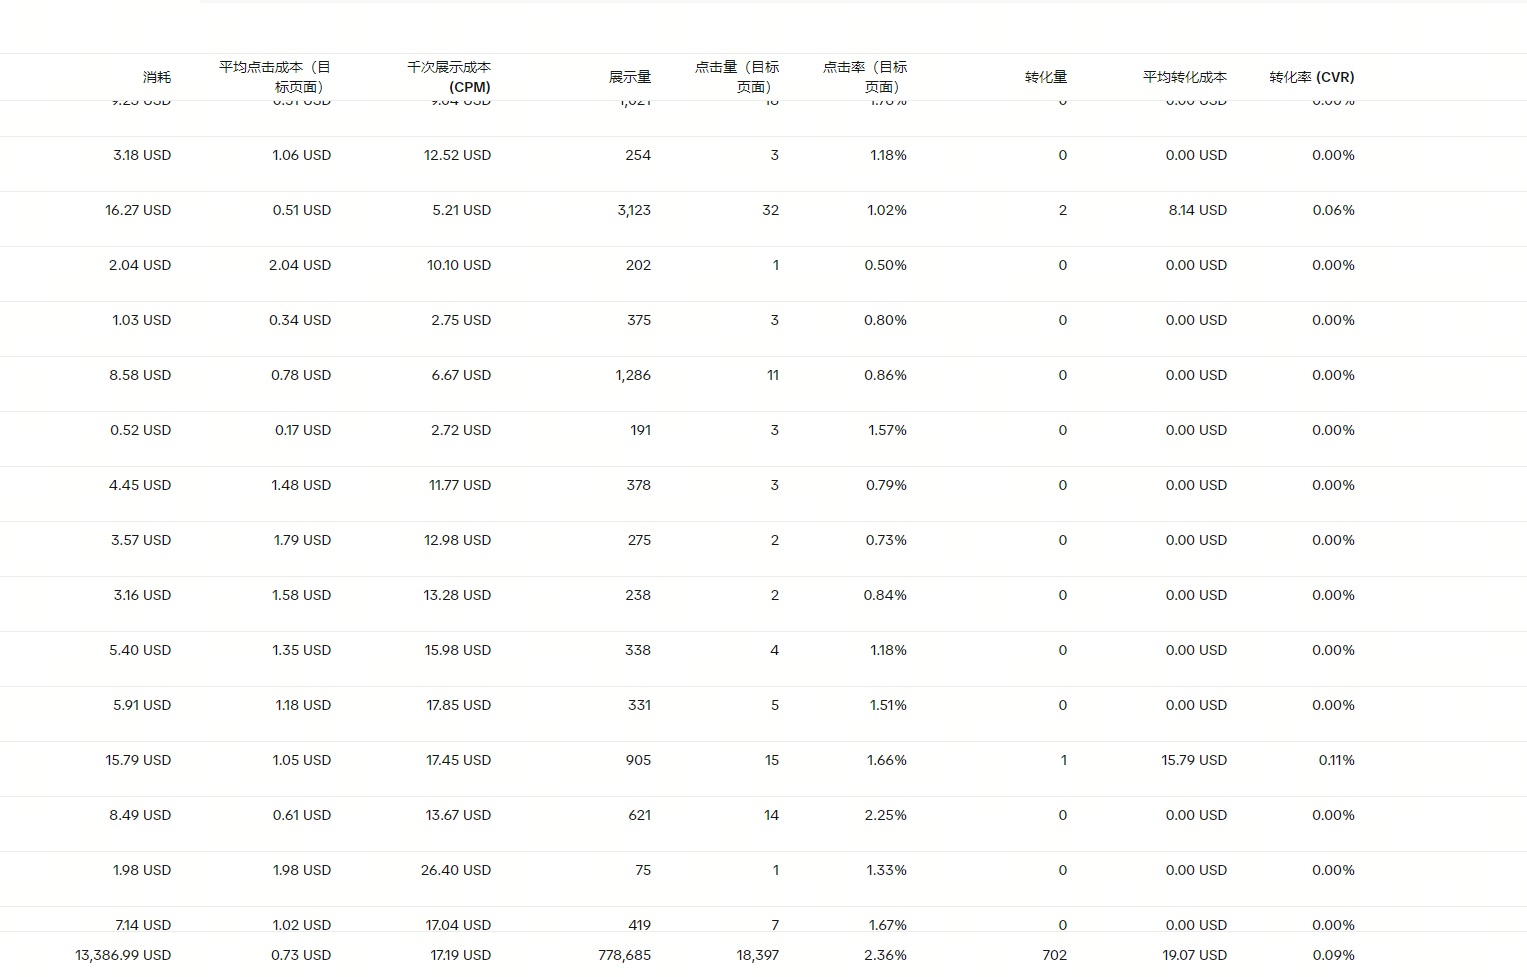
Task: Select the total clicks 18,397 cell
Action: 757,955
